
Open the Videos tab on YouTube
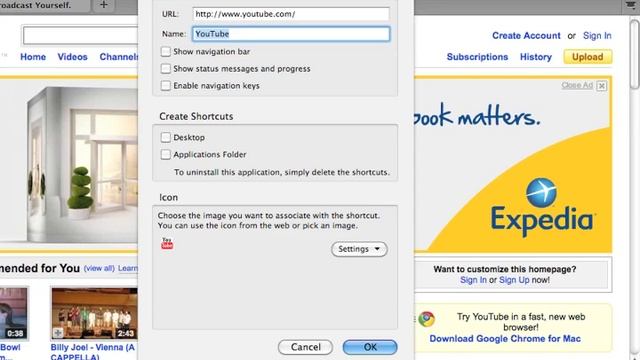pyautogui.click(x=72, y=57)
